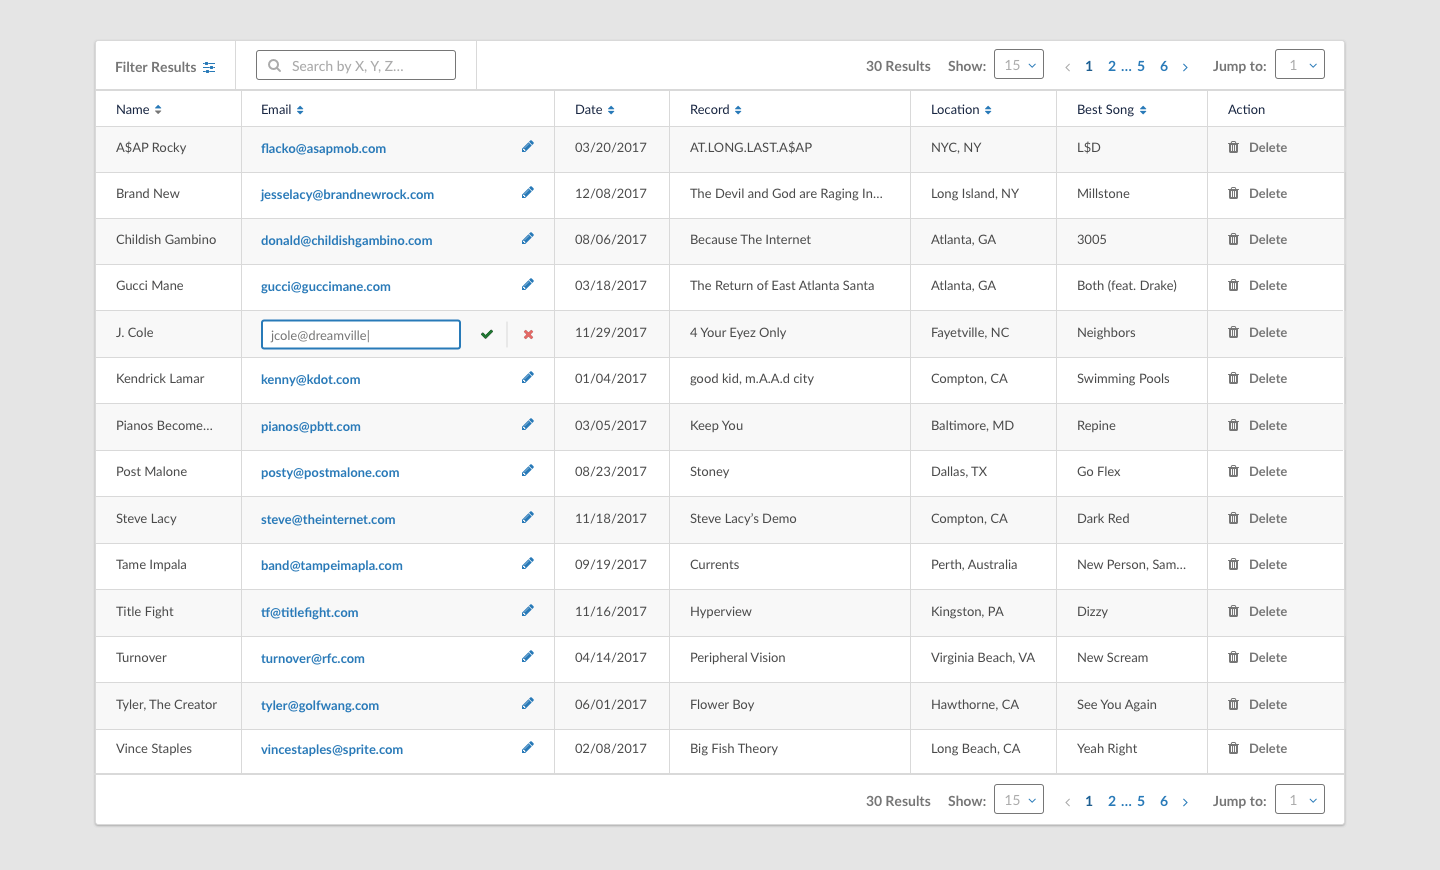Open flacko@asapmob.com email link
1440x870 pixels.
323,148
